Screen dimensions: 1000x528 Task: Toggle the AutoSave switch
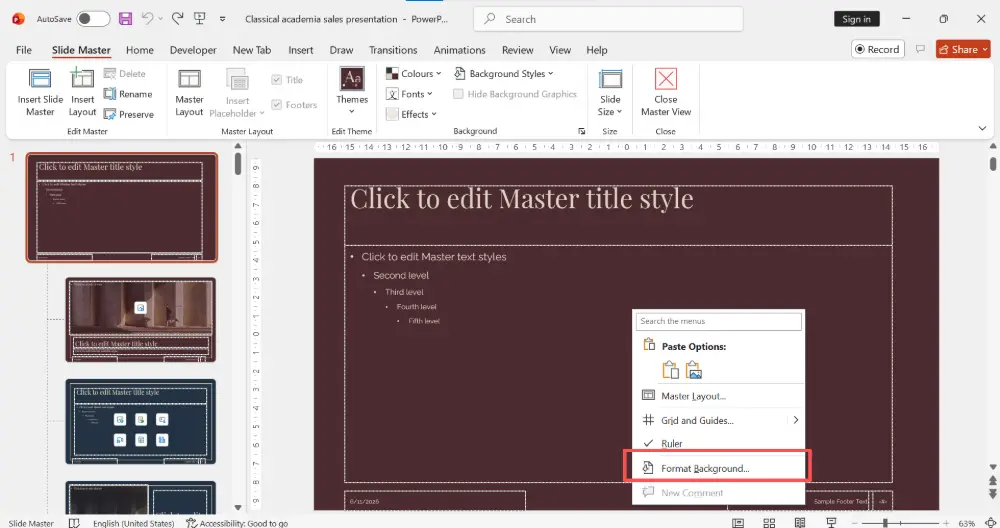pos(93,19)
